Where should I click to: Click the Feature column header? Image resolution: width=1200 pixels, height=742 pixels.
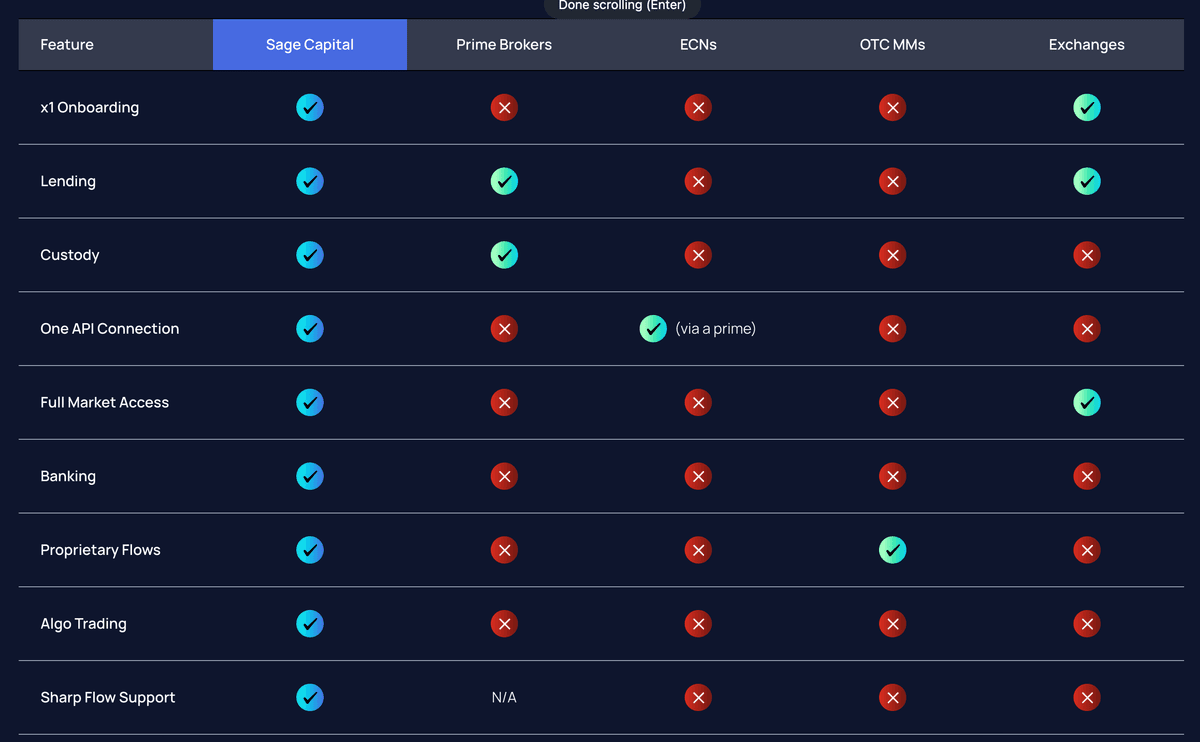[116, 44]
